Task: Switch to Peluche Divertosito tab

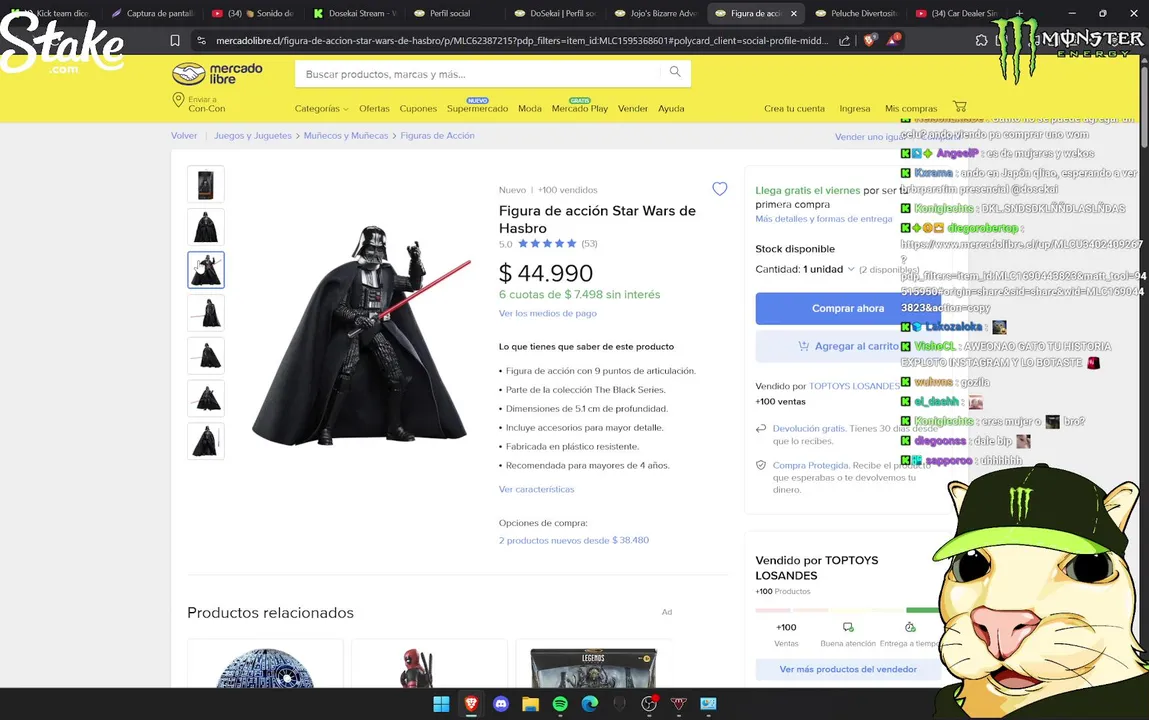Action: [x=857, y=13]
